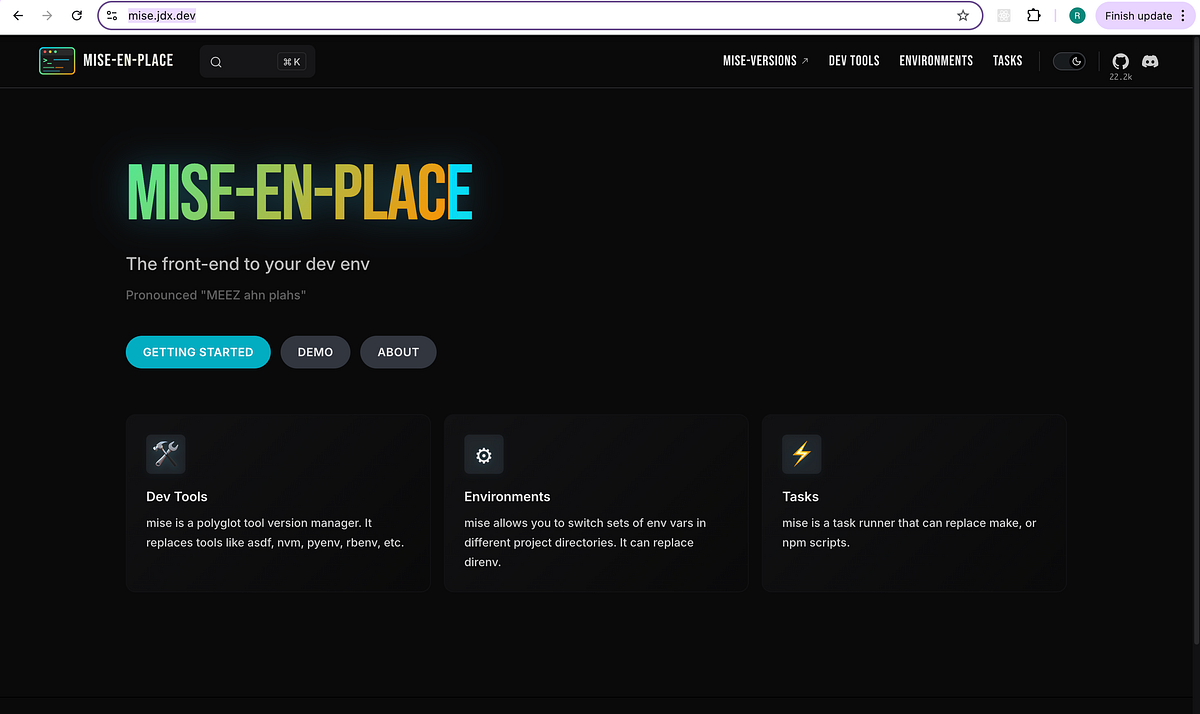This screenshot has height=714, width=1200.
Task: Open the Tasks card title
Action: (x=800, y=497)
